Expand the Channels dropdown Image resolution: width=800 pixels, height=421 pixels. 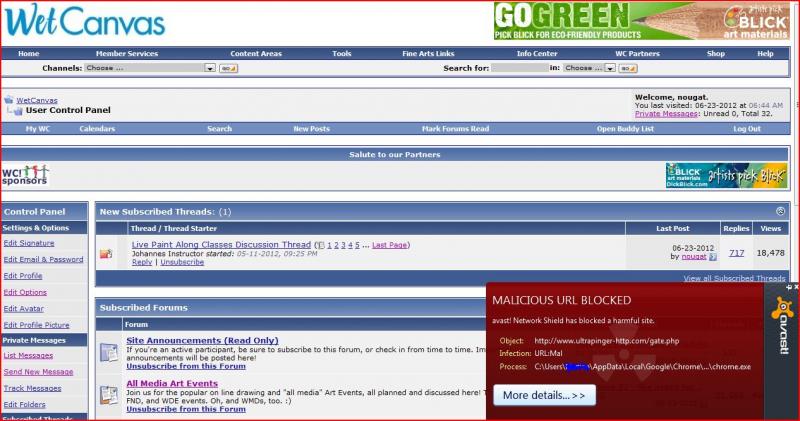coord(150,68)
